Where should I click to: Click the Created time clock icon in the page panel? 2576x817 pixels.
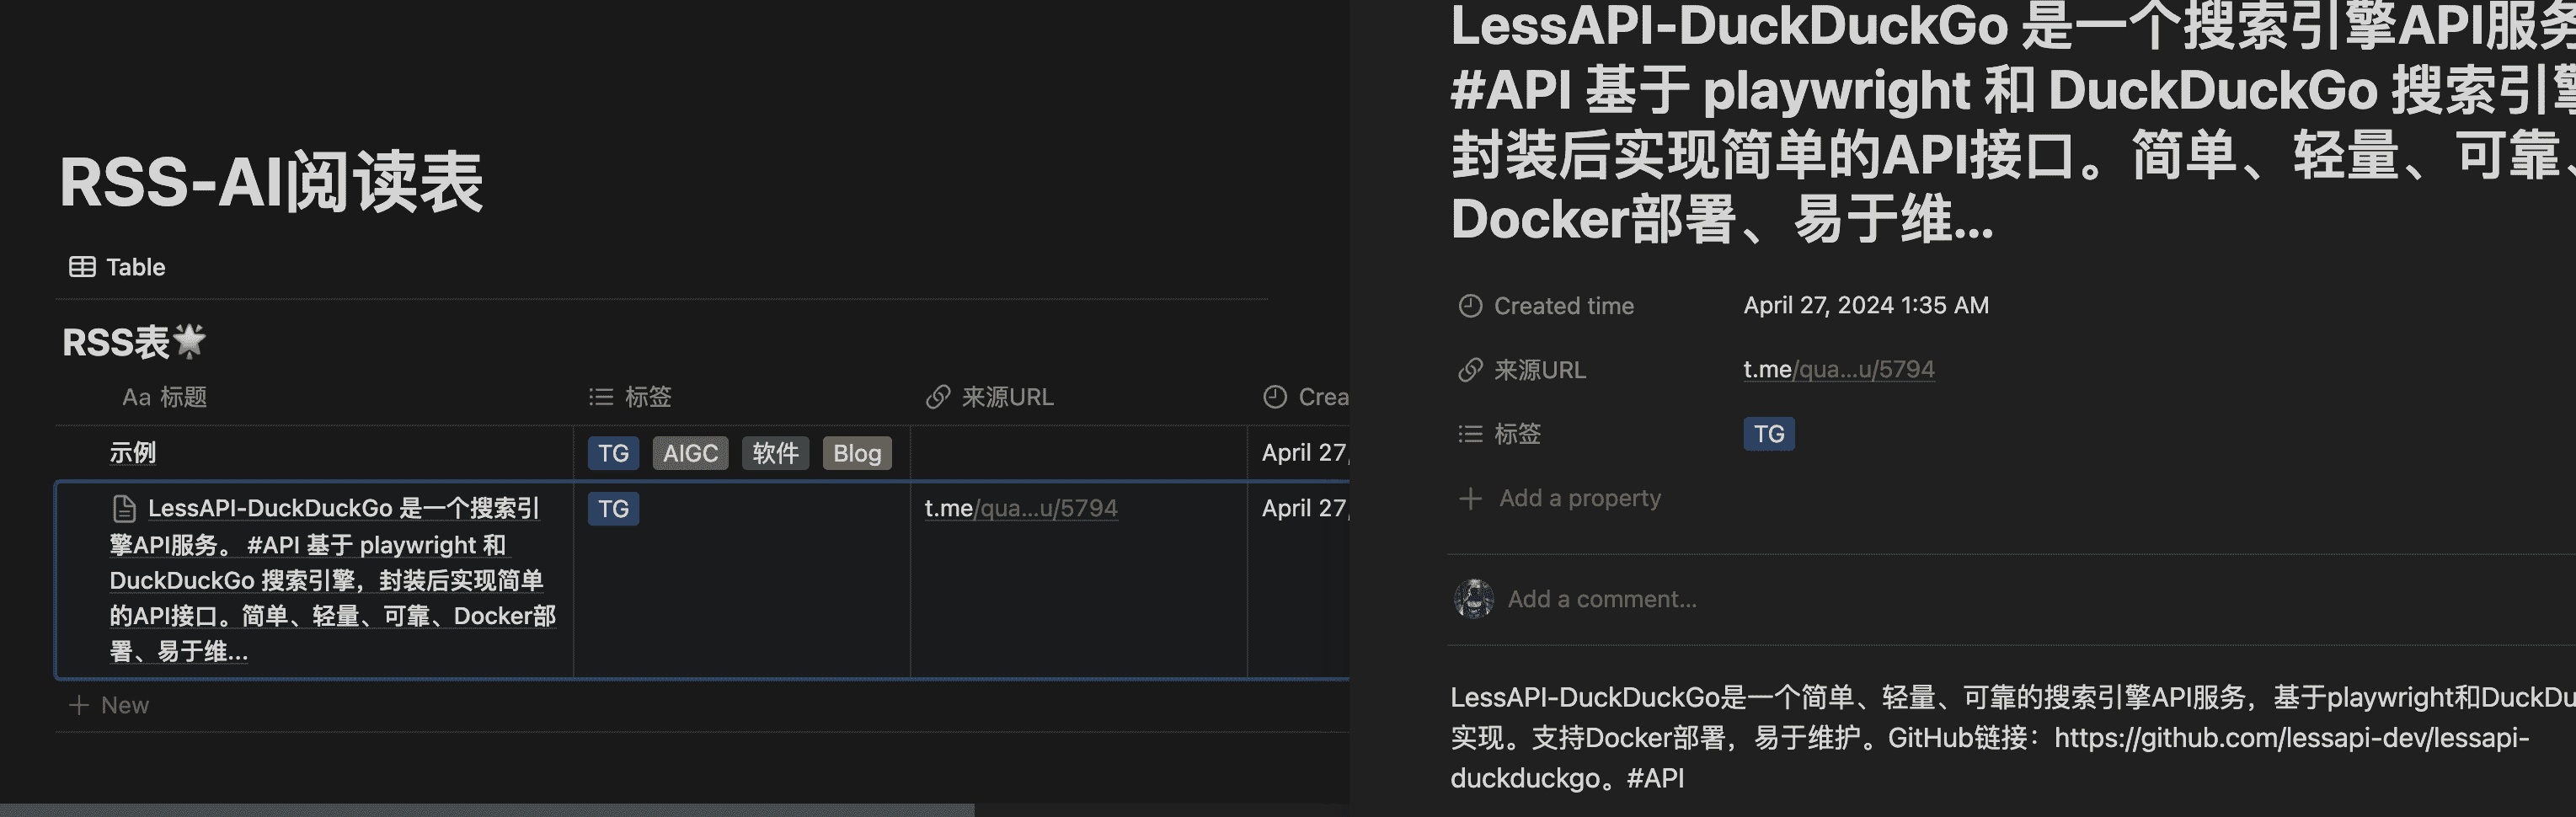pos(1470,306)
